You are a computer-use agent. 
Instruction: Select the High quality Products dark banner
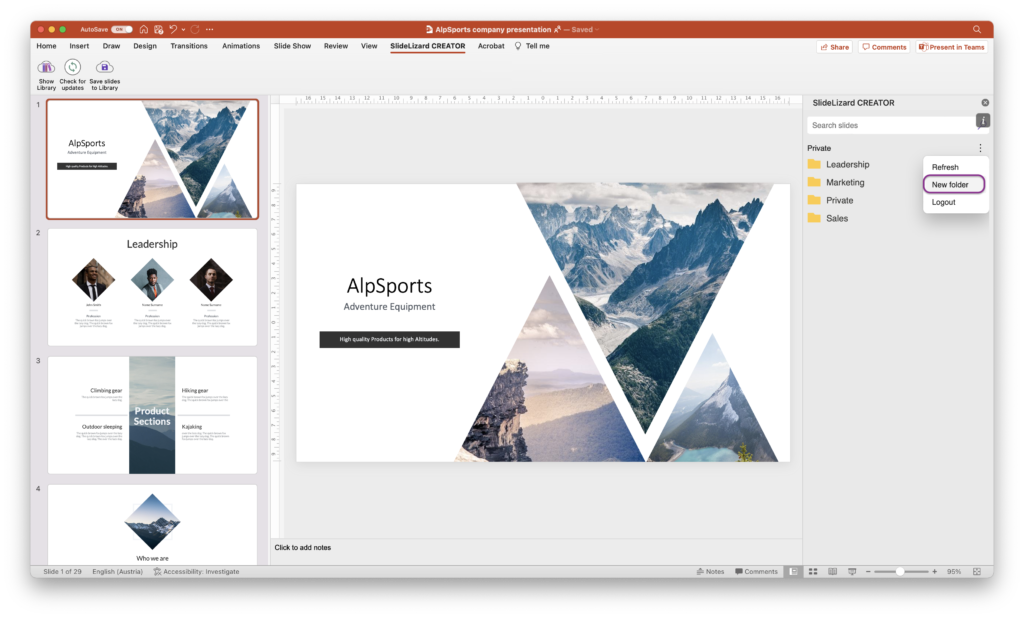click(389, 339)
